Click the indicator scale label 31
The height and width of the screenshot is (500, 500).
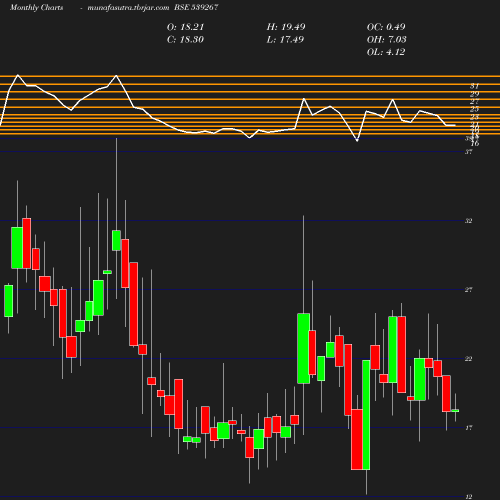pyautogui.click(x=475, y=86)
